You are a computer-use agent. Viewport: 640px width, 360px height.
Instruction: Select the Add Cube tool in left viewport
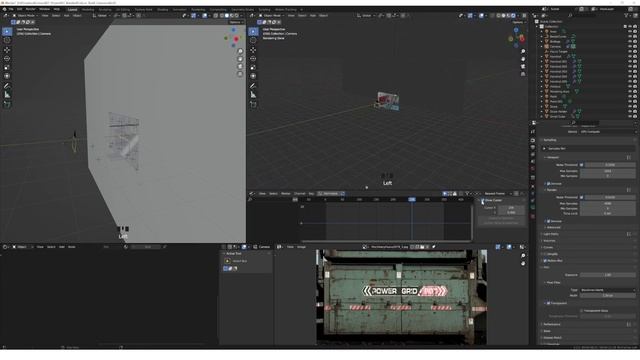point(7,105)
